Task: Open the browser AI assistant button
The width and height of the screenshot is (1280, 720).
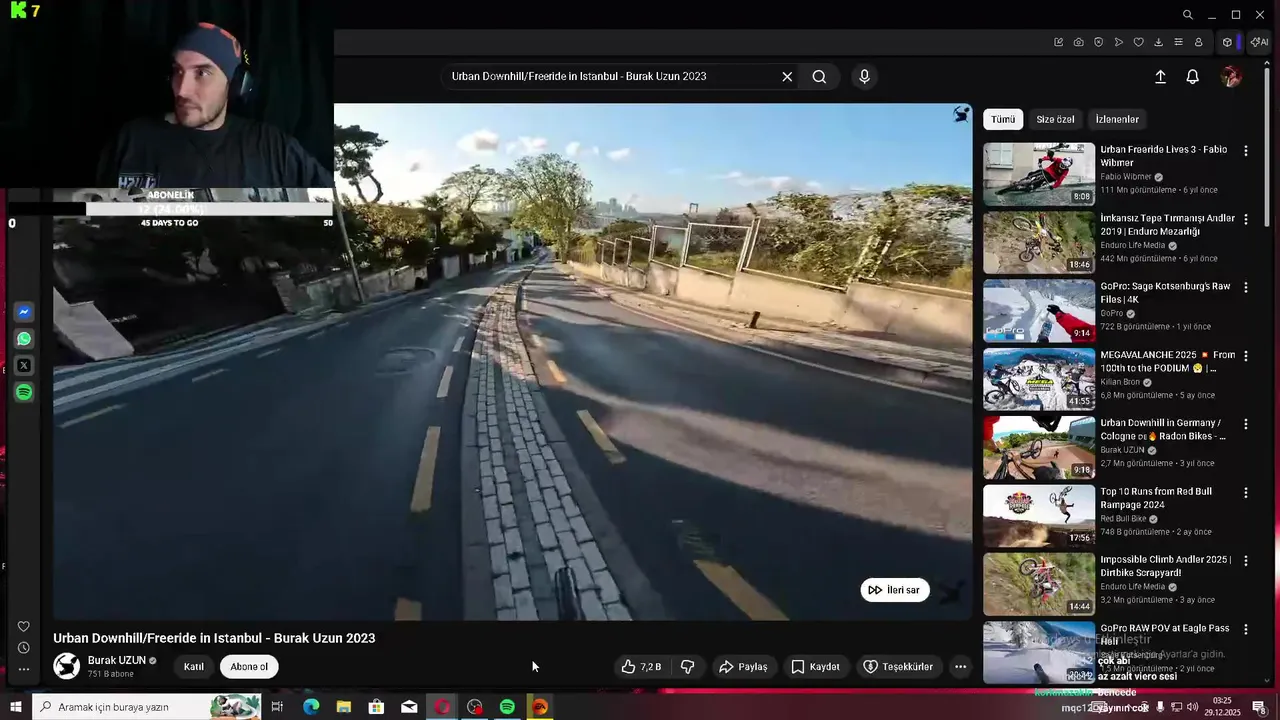Action: (x=1260, y=42)
